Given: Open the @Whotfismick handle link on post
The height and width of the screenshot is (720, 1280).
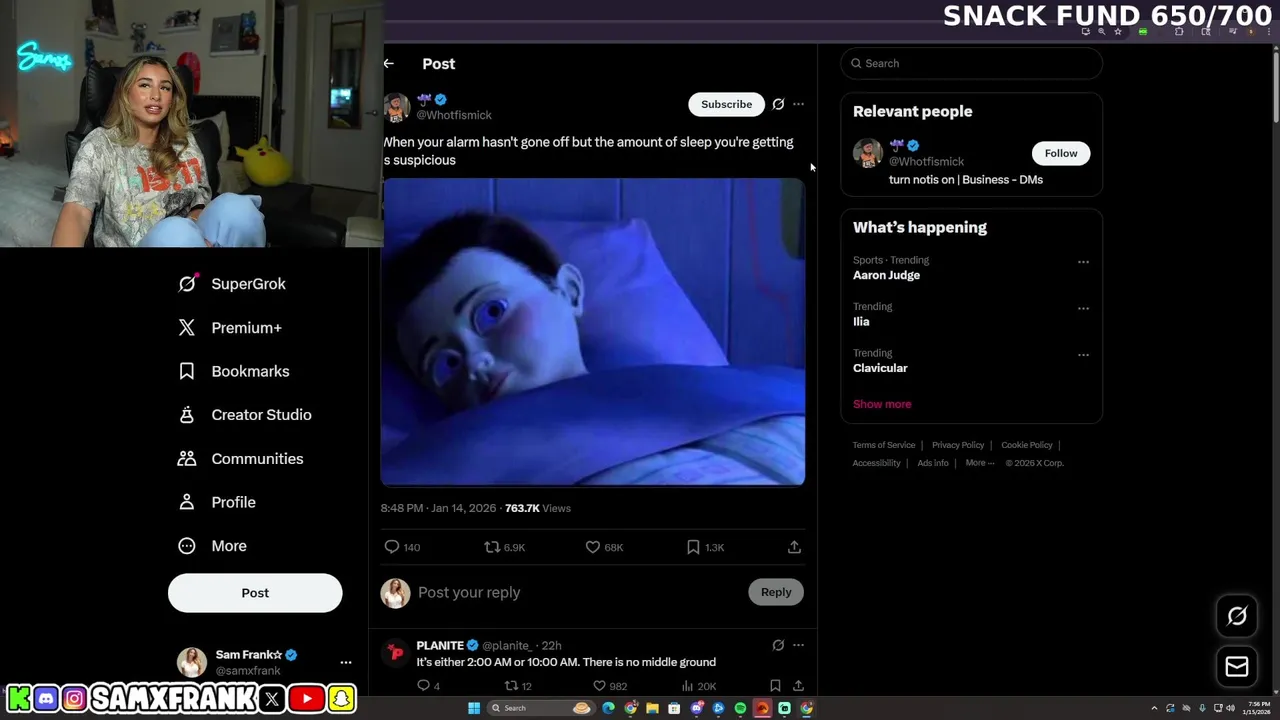Looking at the screenshot, I should 454,116.
